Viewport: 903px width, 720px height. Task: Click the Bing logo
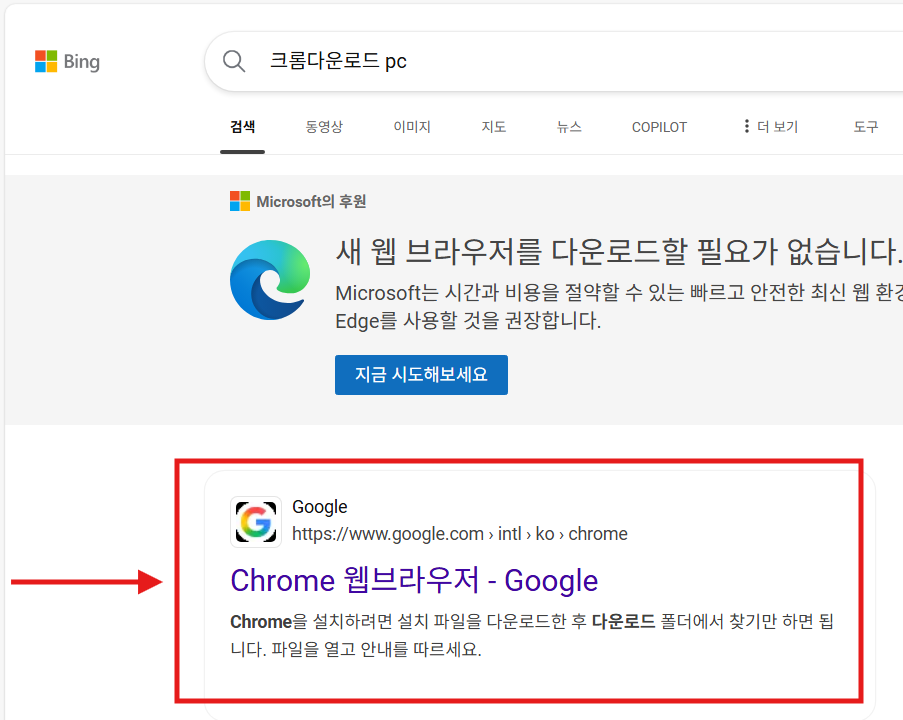pyautogui.click(x=66, y=61)
